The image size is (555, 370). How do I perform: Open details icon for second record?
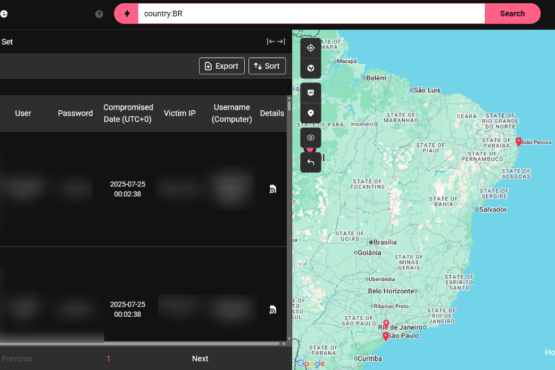tap(273, 310)
